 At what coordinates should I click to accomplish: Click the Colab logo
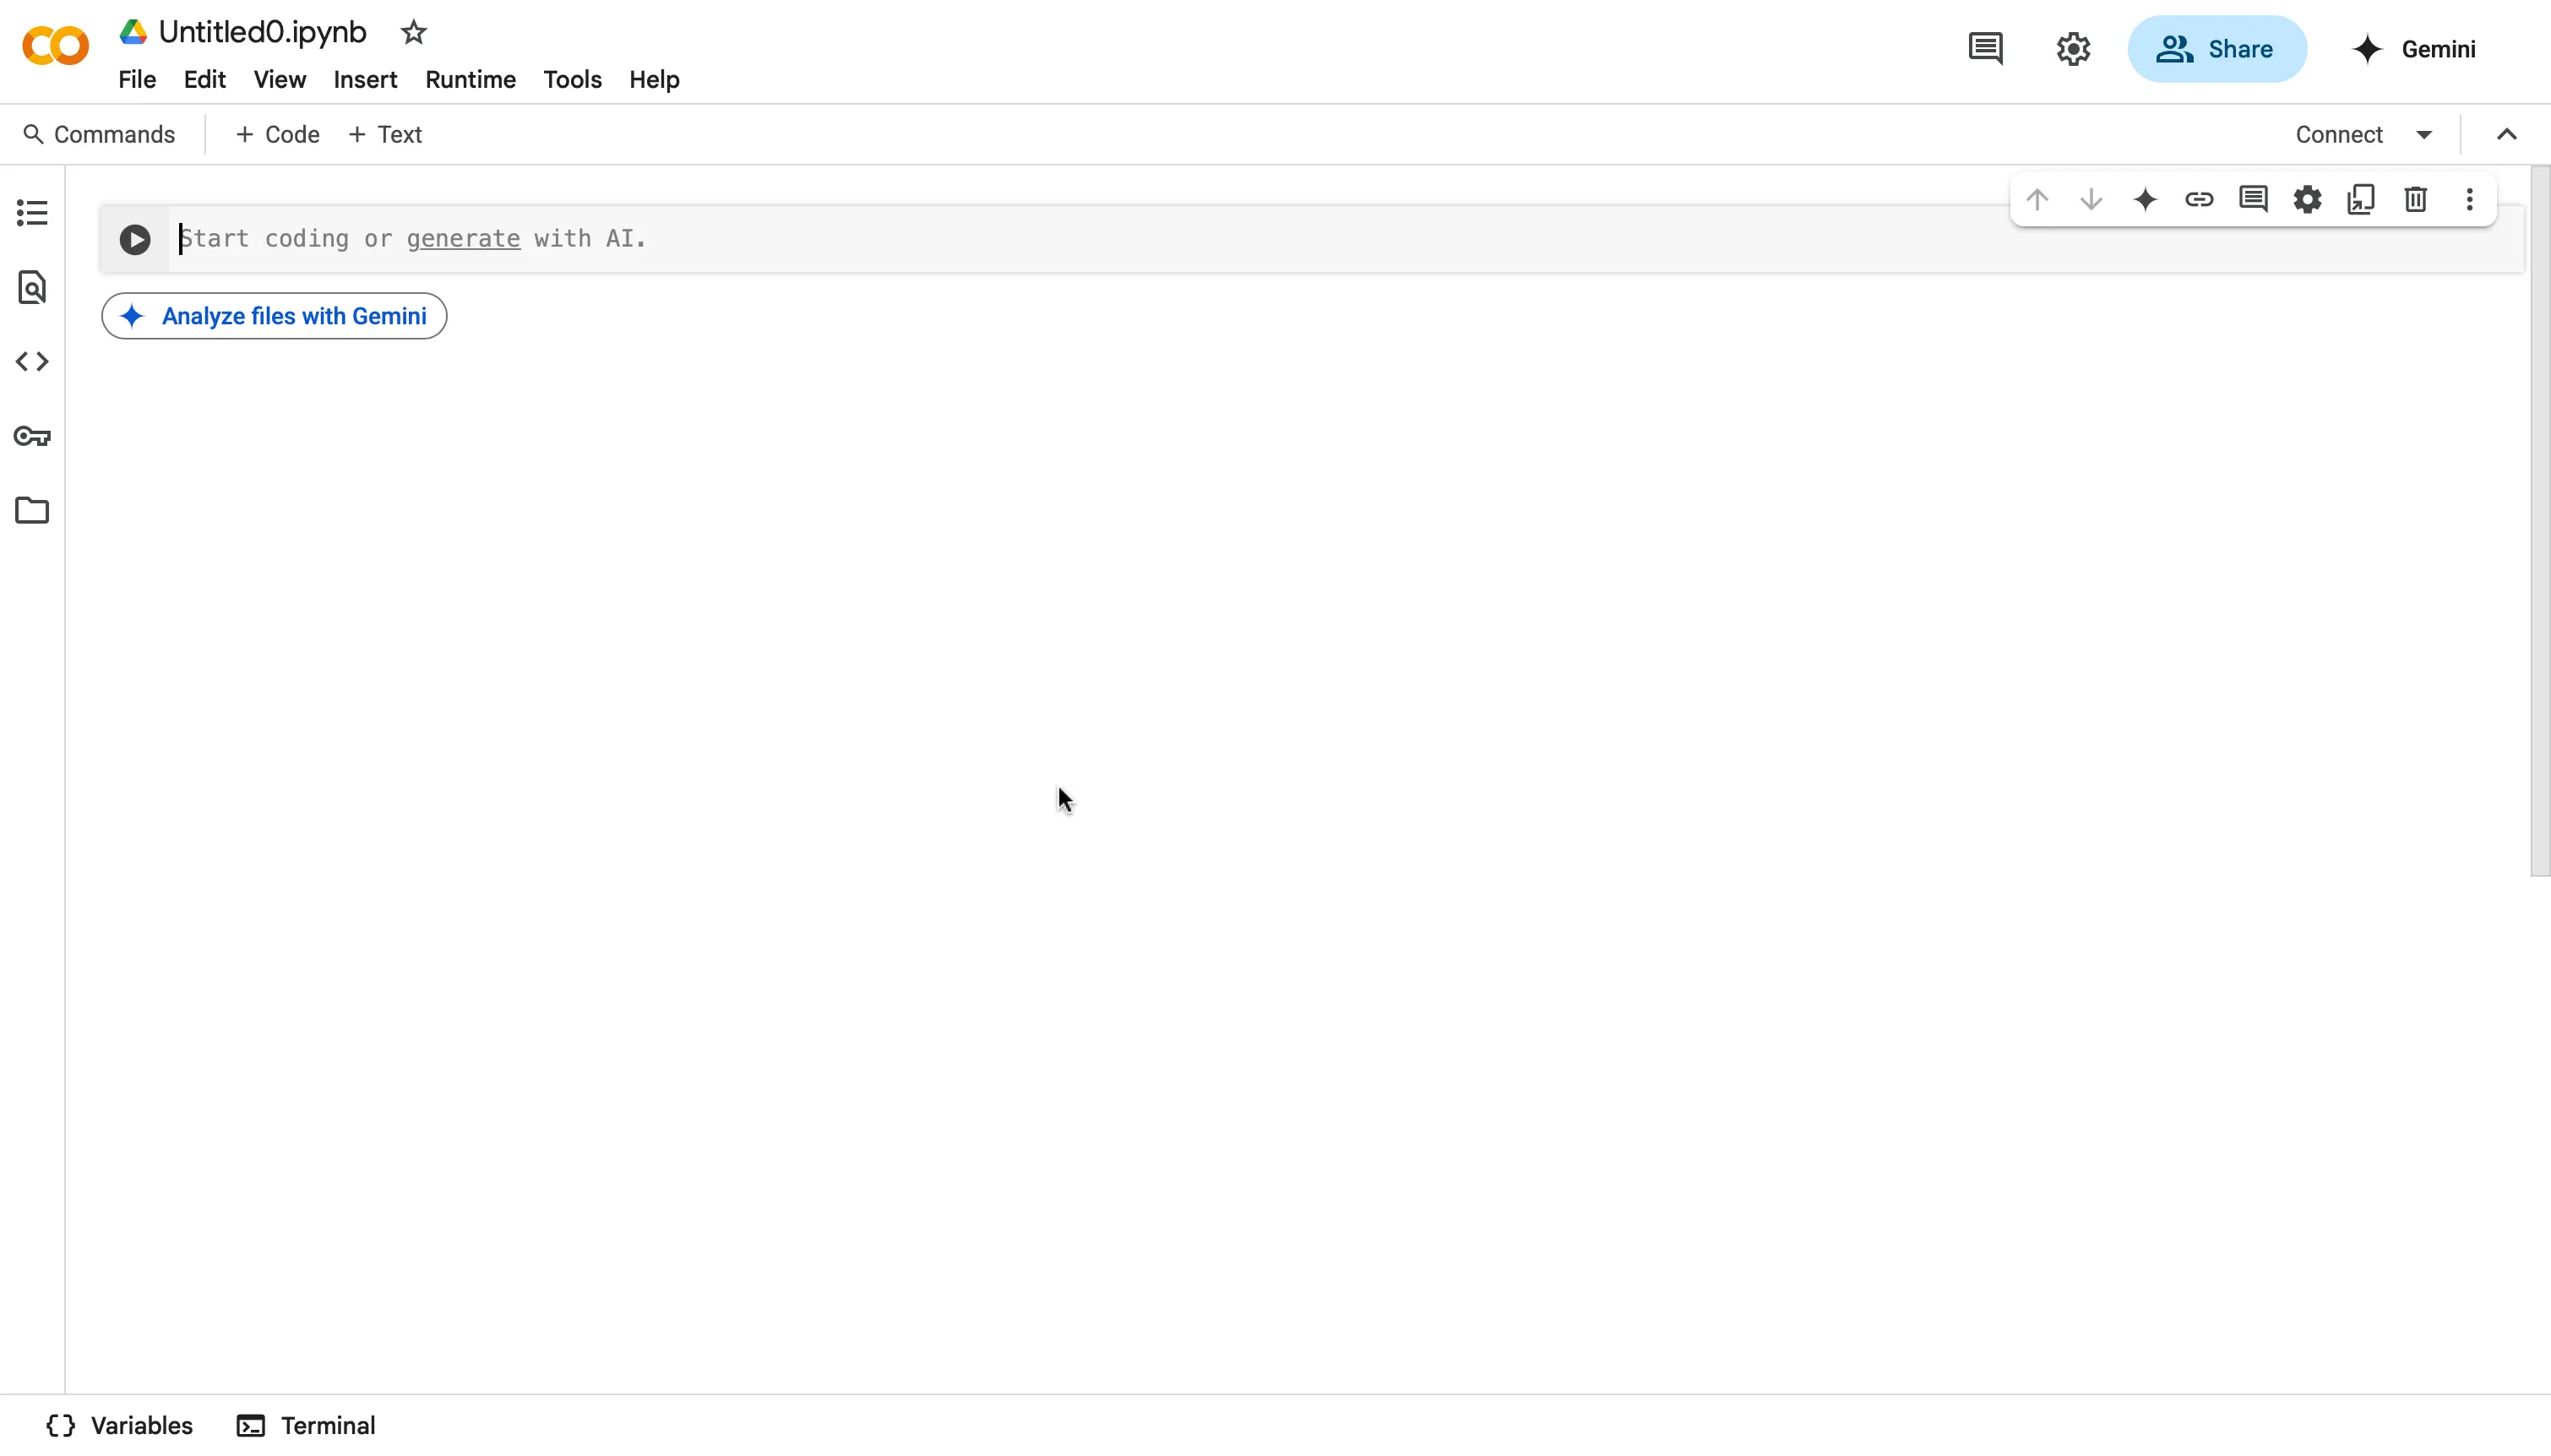tap(55, 46)
